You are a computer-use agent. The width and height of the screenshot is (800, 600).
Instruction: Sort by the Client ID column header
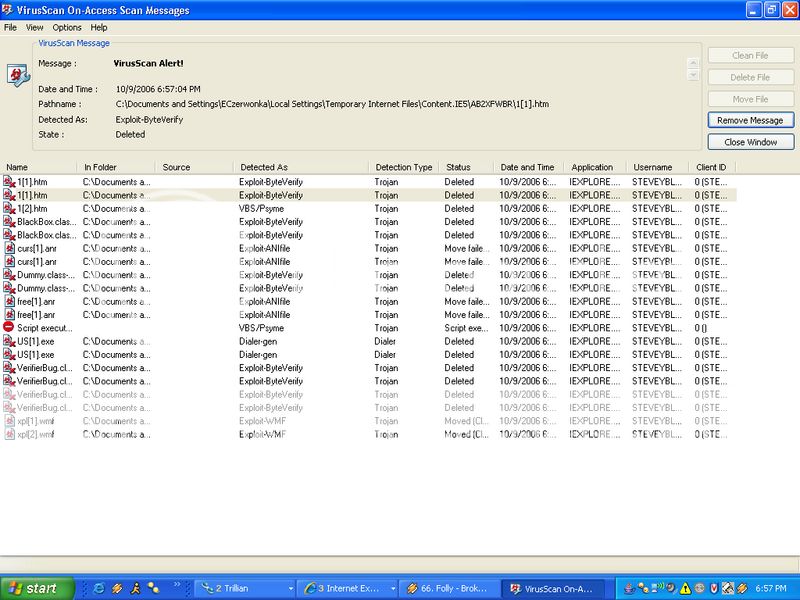[x=712, y=167]
